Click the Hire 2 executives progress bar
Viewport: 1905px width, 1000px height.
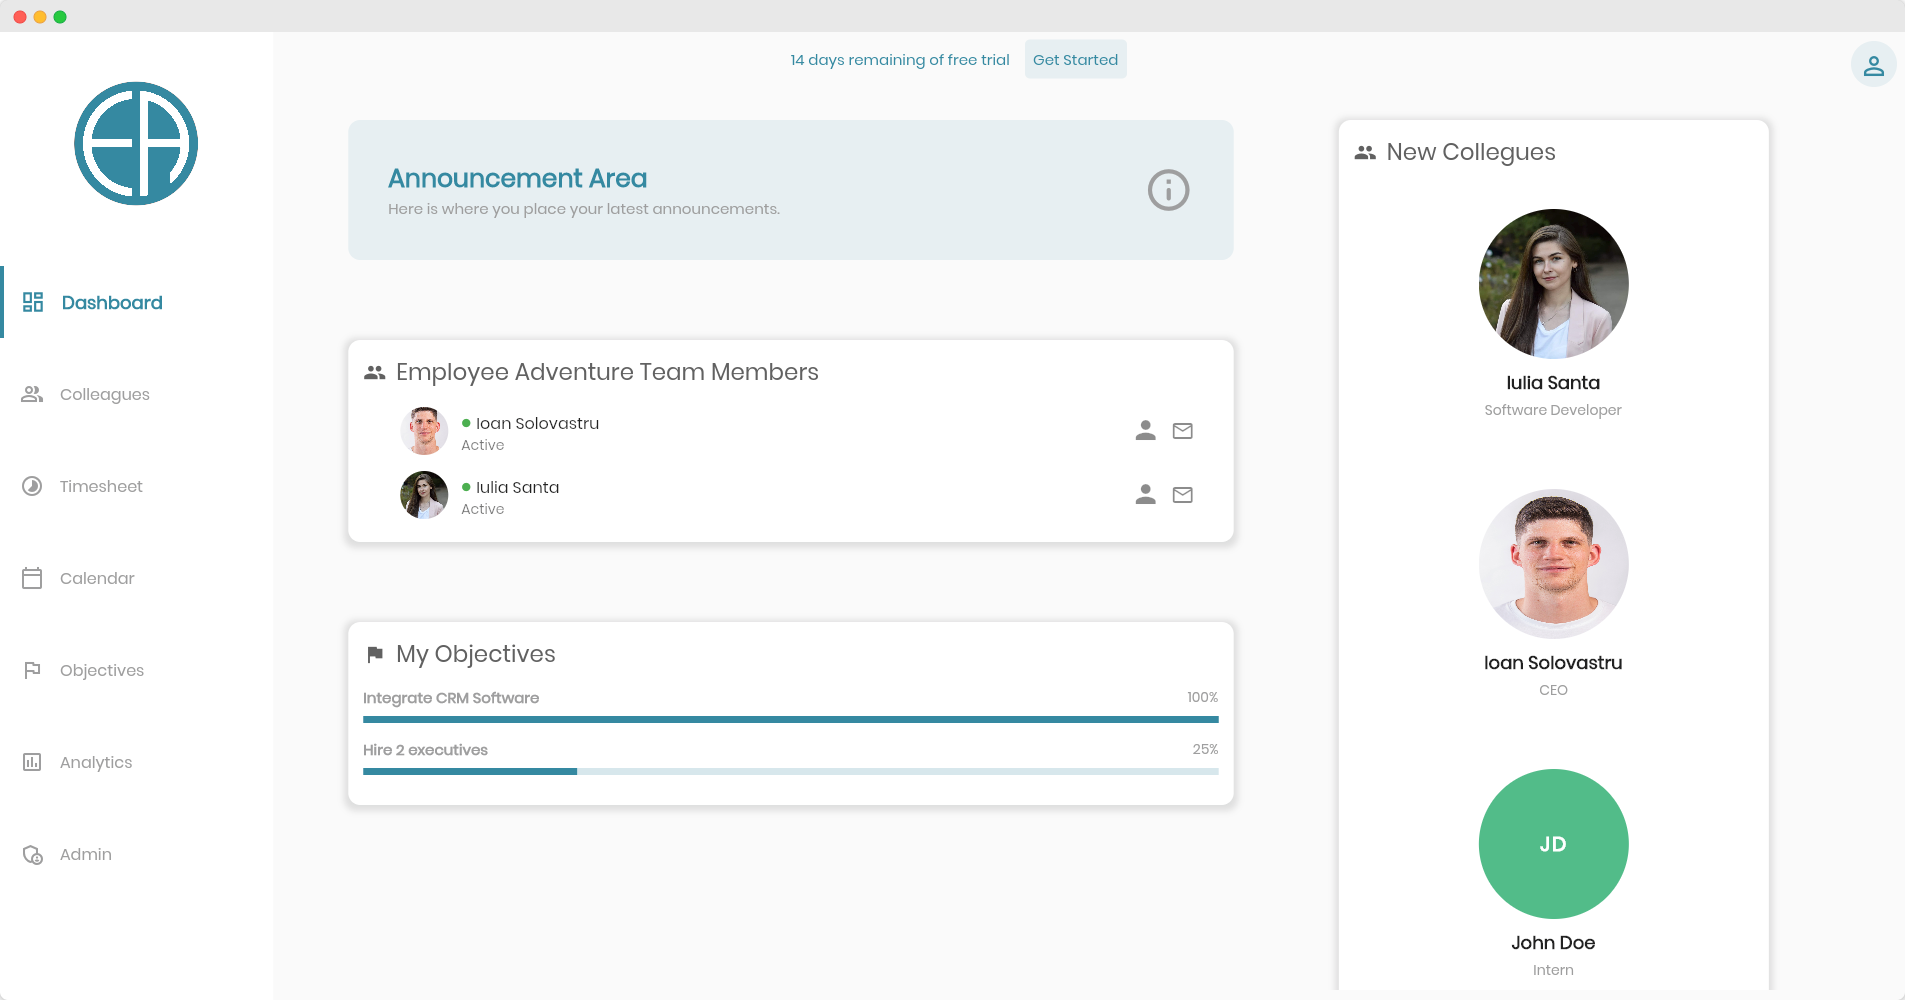click(790, 771)
